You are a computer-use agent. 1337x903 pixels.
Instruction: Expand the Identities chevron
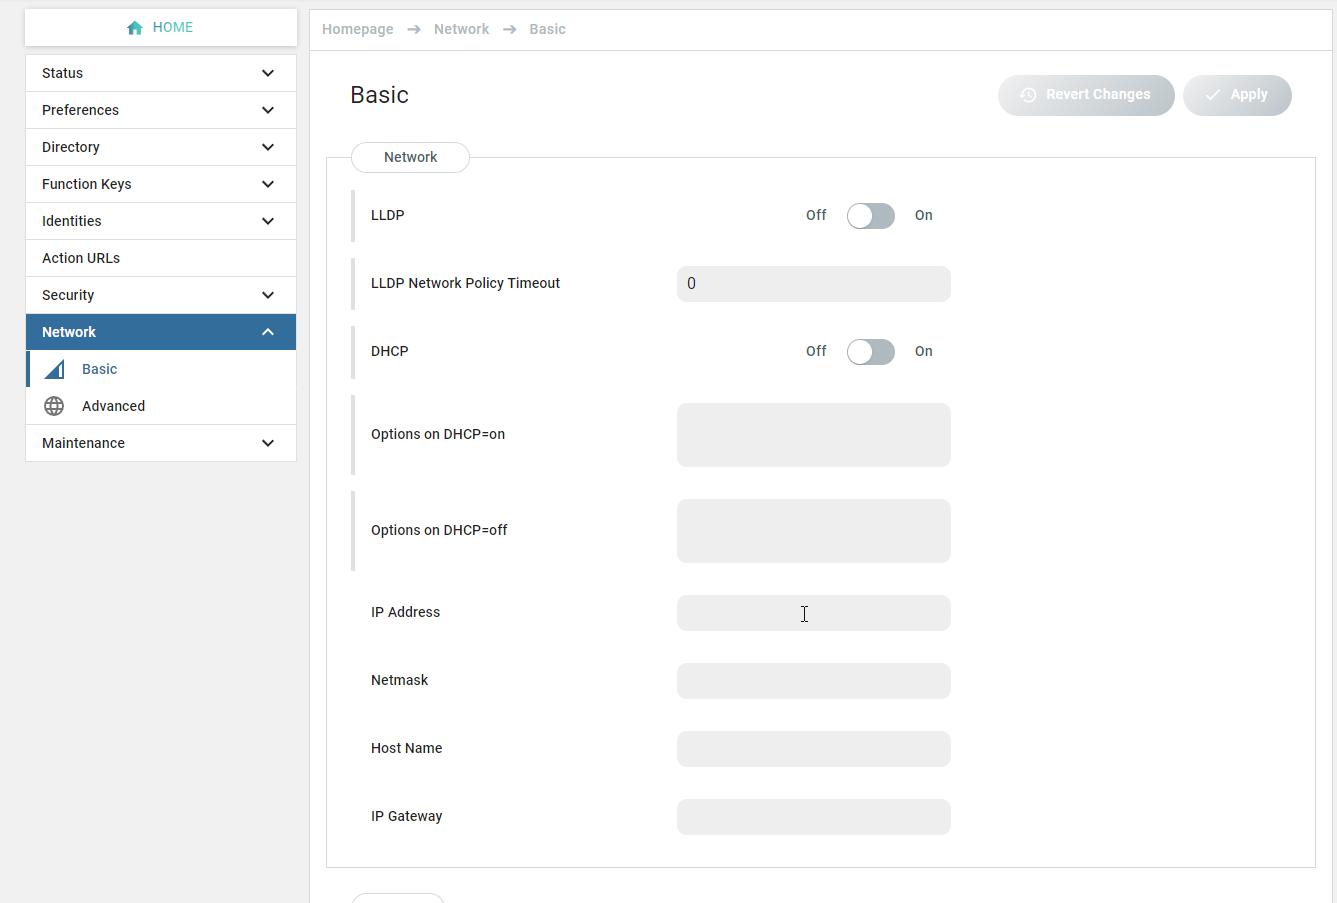(x=268, y=221)
